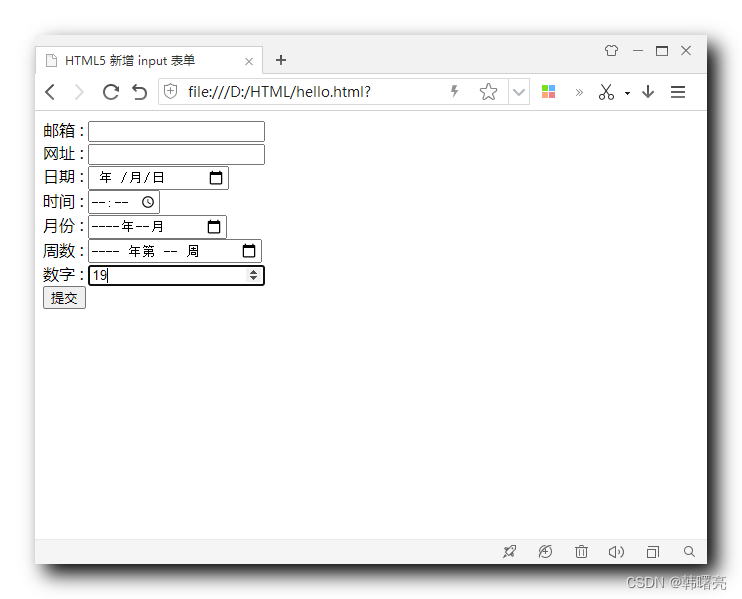Open the colorful apps grid icon
742x599 pixels.
(548, 91)
